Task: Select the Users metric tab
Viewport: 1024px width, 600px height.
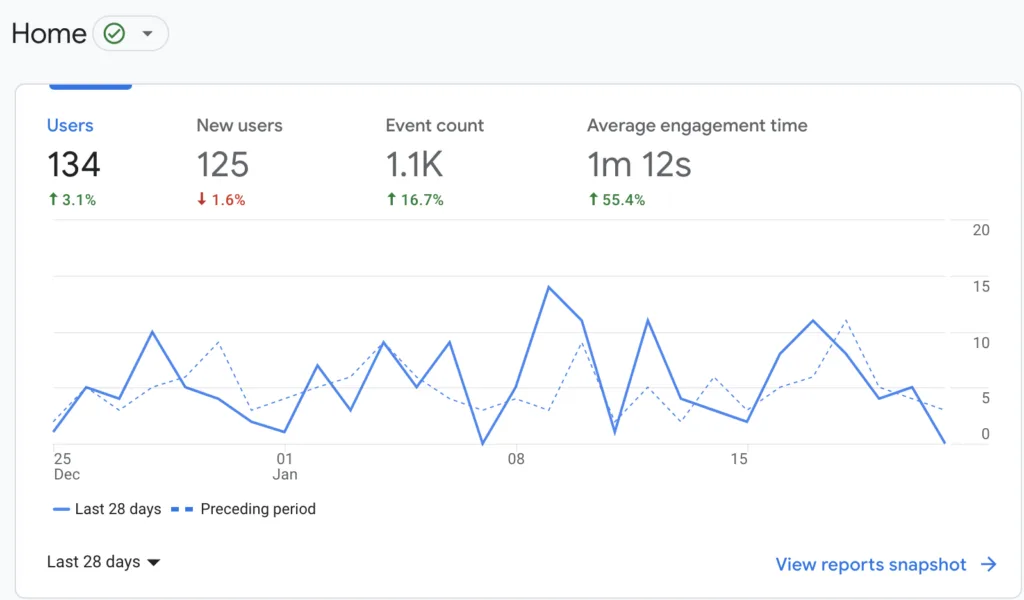Action: pos(70,125)
